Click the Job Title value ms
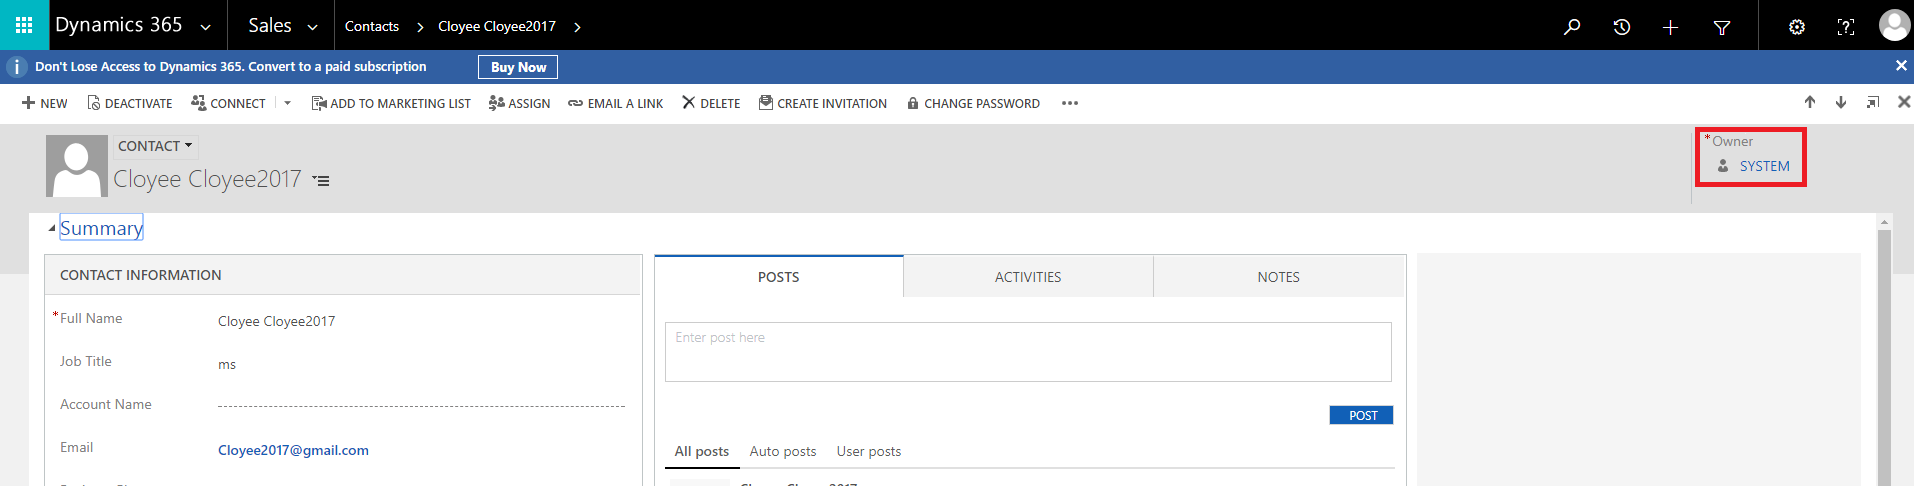 click(227, 364)
